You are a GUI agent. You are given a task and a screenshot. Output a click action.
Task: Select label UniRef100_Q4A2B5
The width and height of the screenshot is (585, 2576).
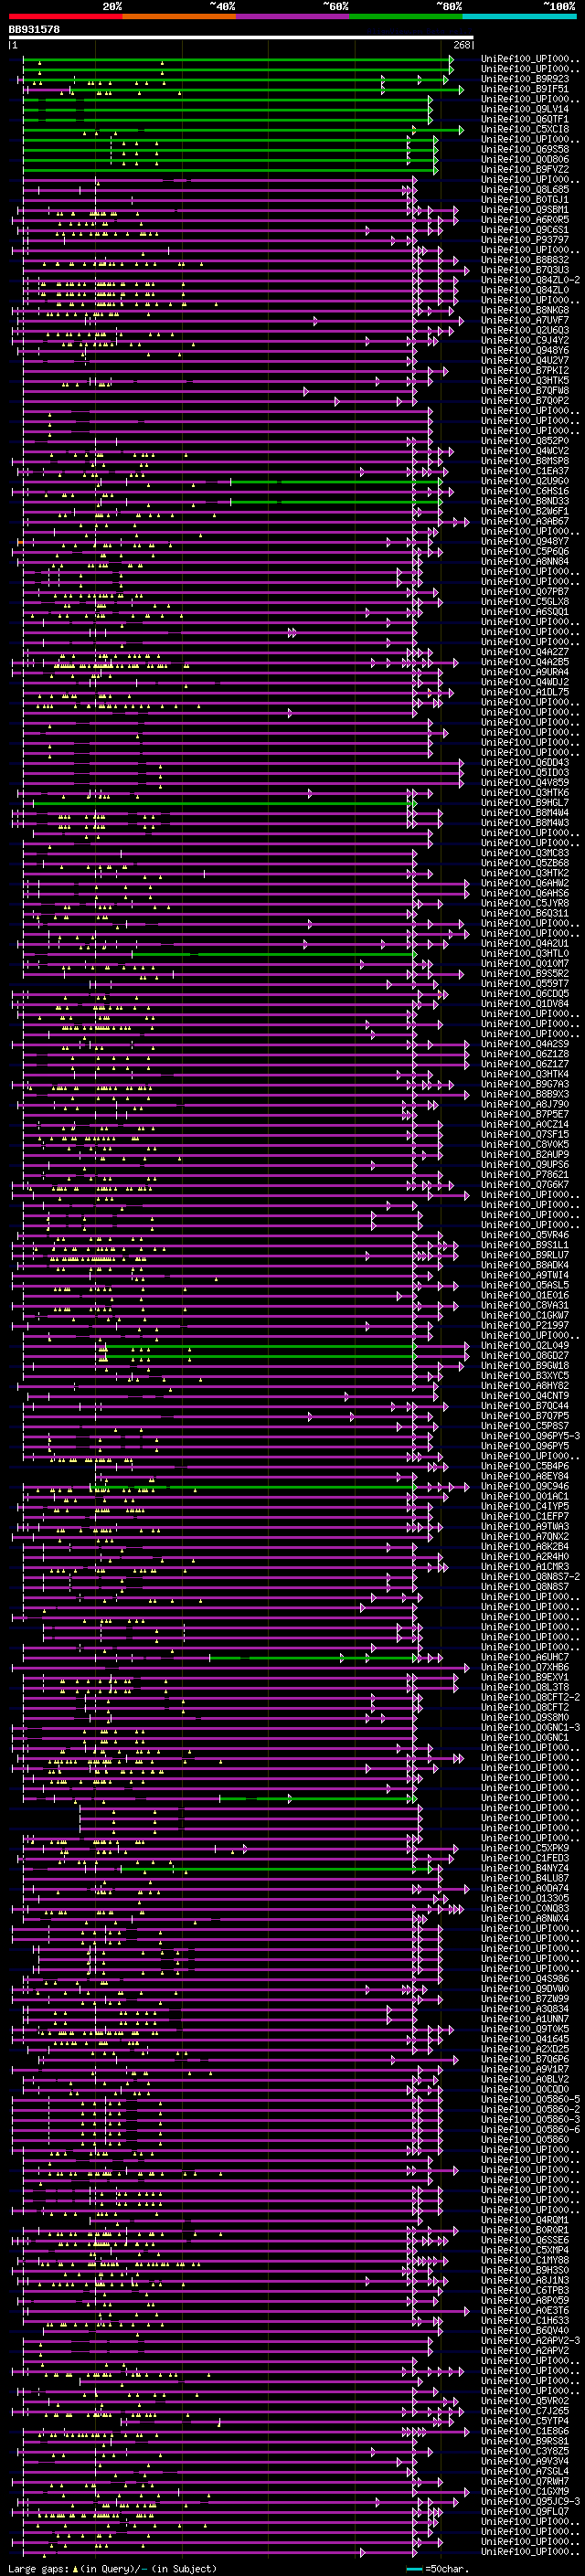(x=525, y=662)
